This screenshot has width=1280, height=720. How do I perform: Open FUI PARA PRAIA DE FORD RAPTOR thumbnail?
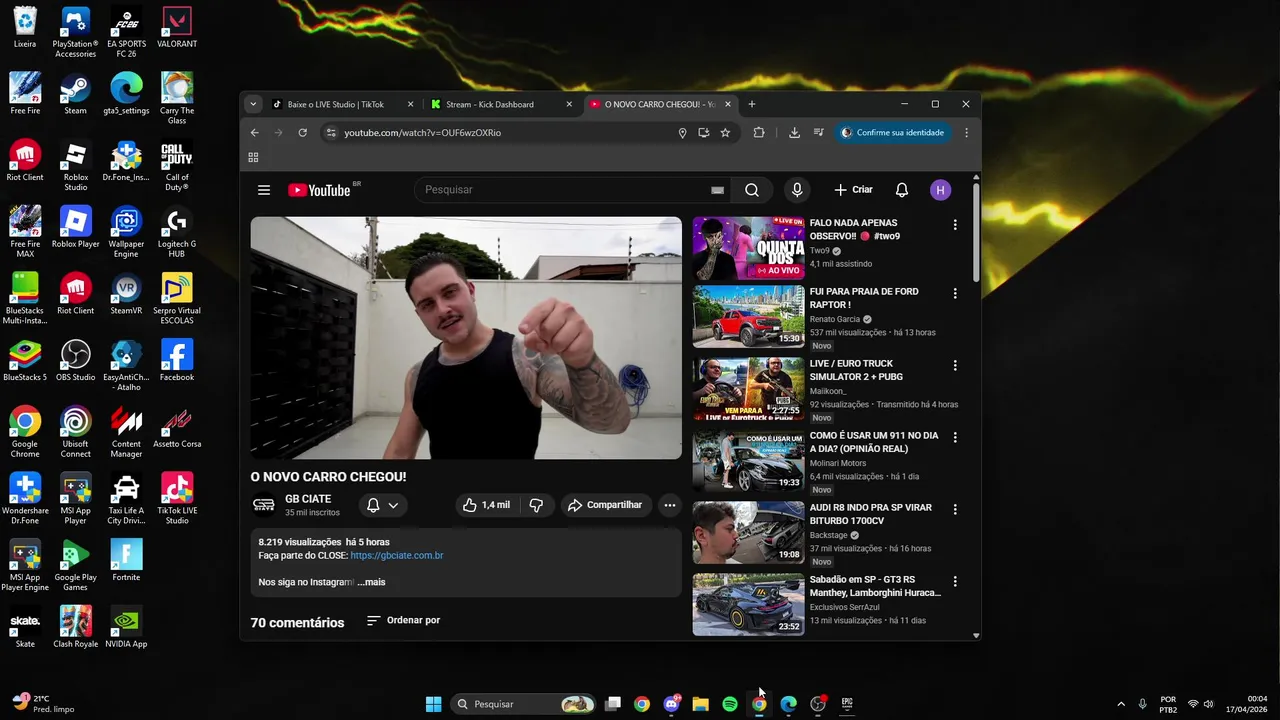[749, 316]
